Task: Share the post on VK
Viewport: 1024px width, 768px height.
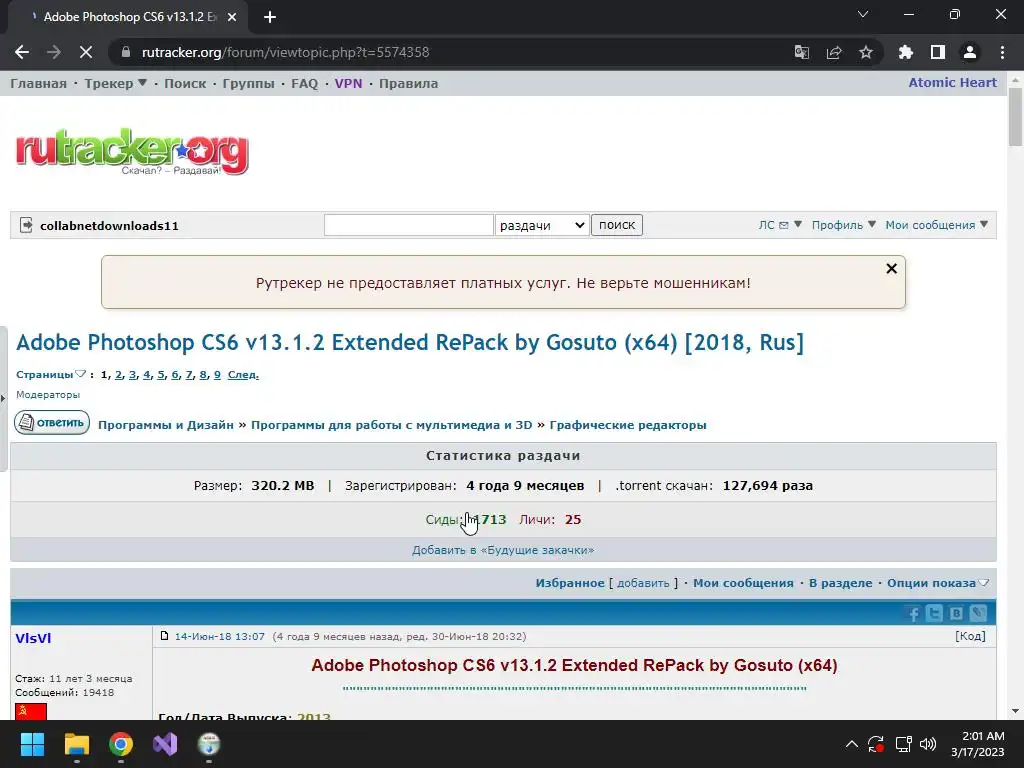Action: click(956, 613)
